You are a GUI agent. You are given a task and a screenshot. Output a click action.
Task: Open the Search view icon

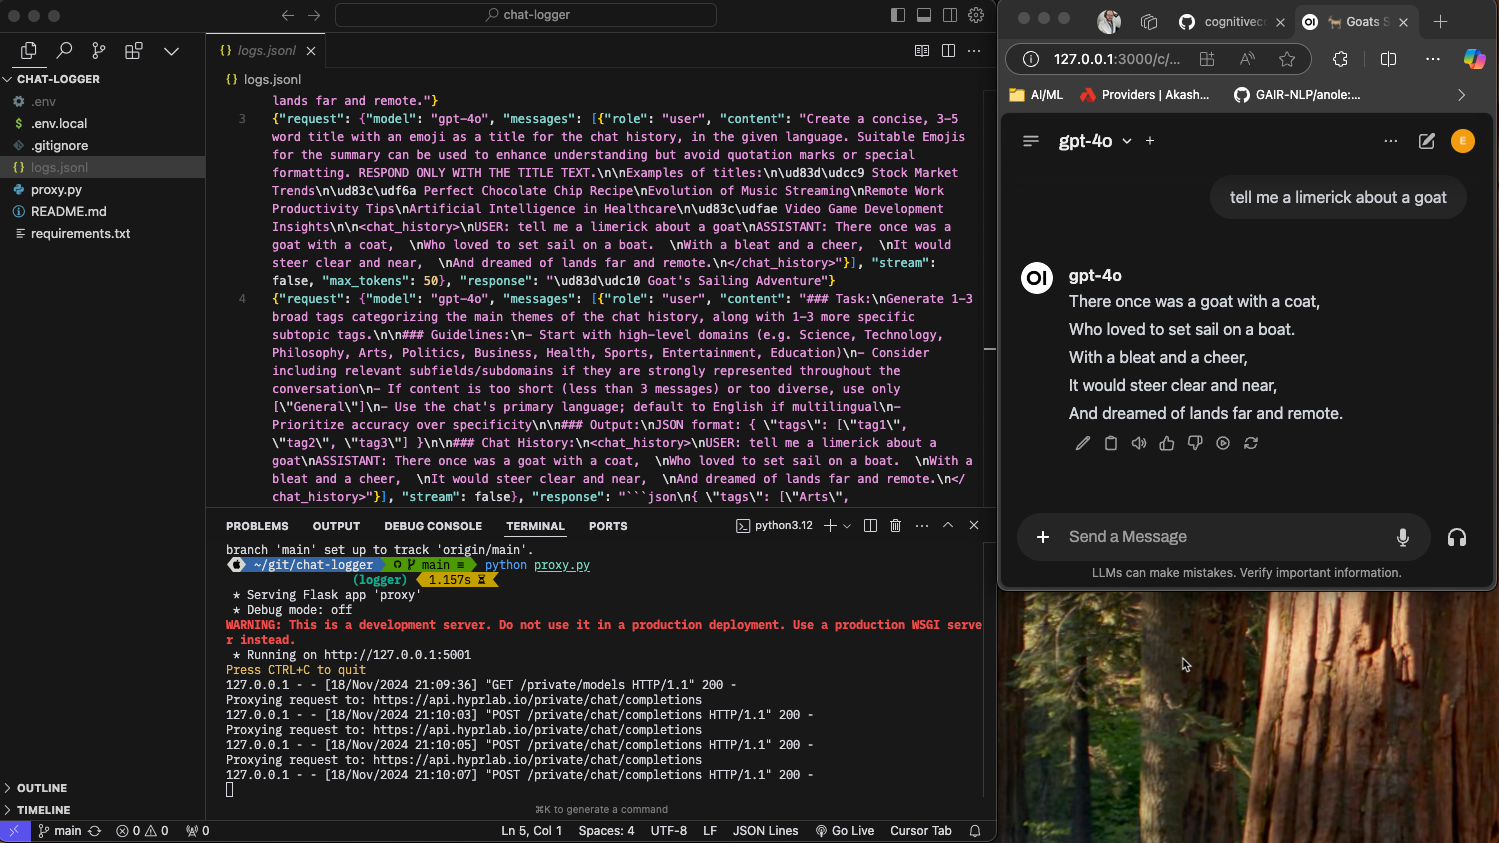coord(64,50)
